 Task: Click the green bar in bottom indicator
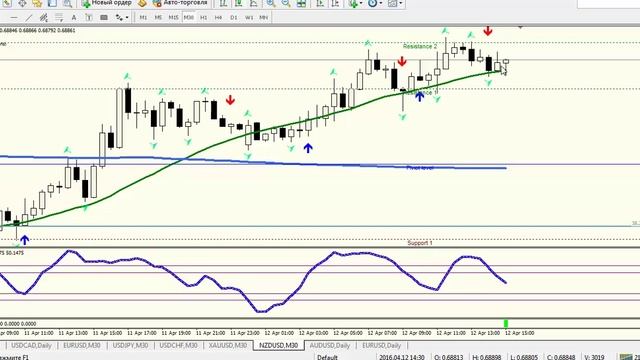coord(506,324)
